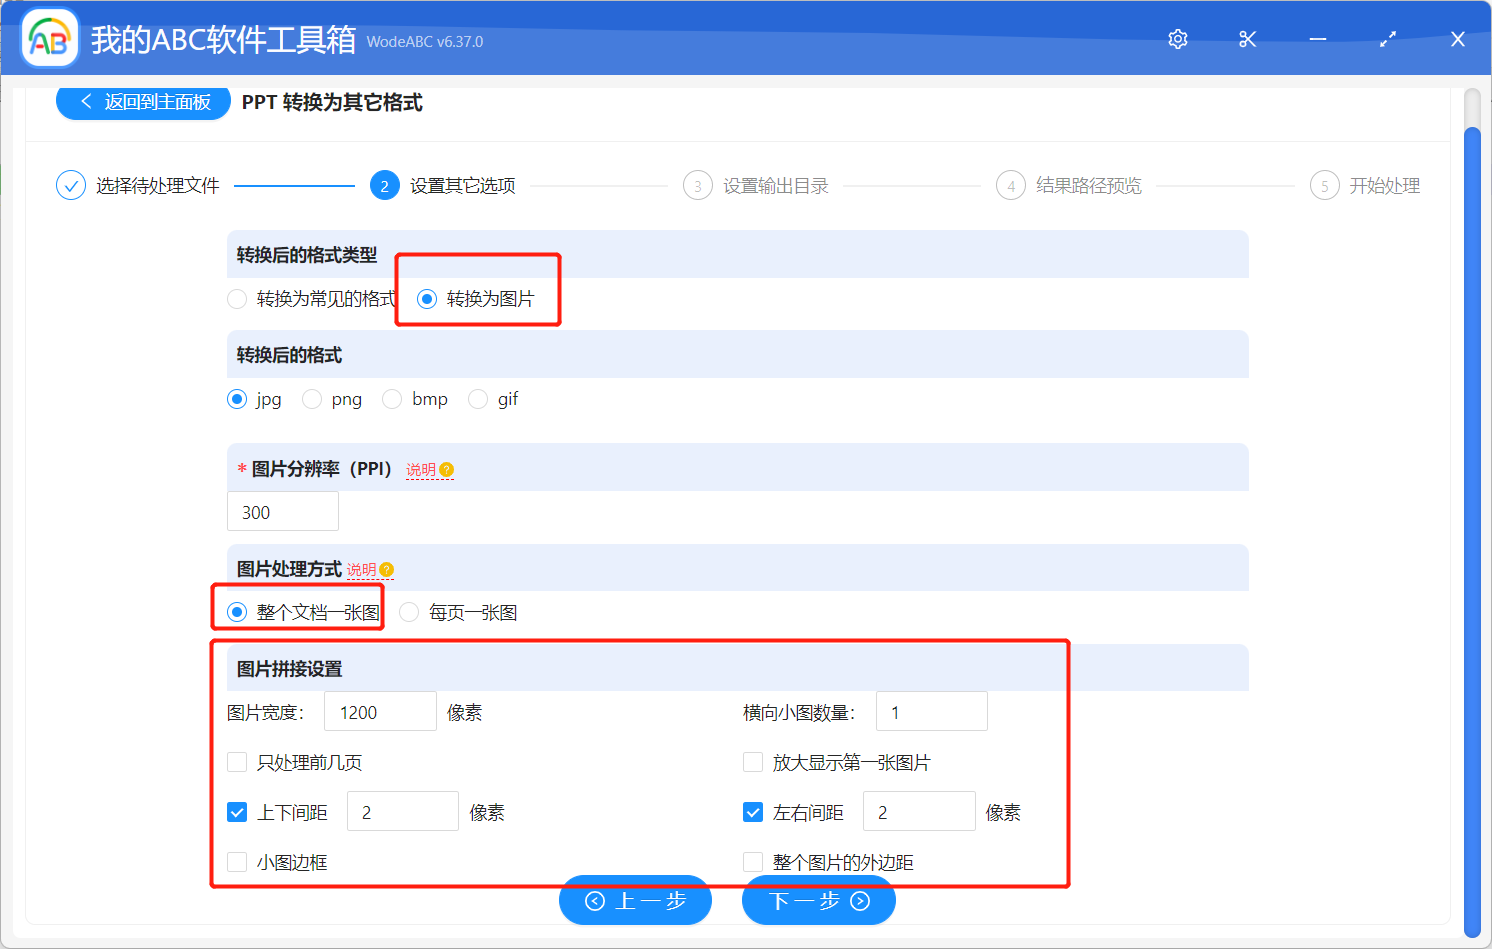Image resolution: width=1492 pixels, height=949 pixels.
Task: Click the 下一步 button
Action: 818,900
